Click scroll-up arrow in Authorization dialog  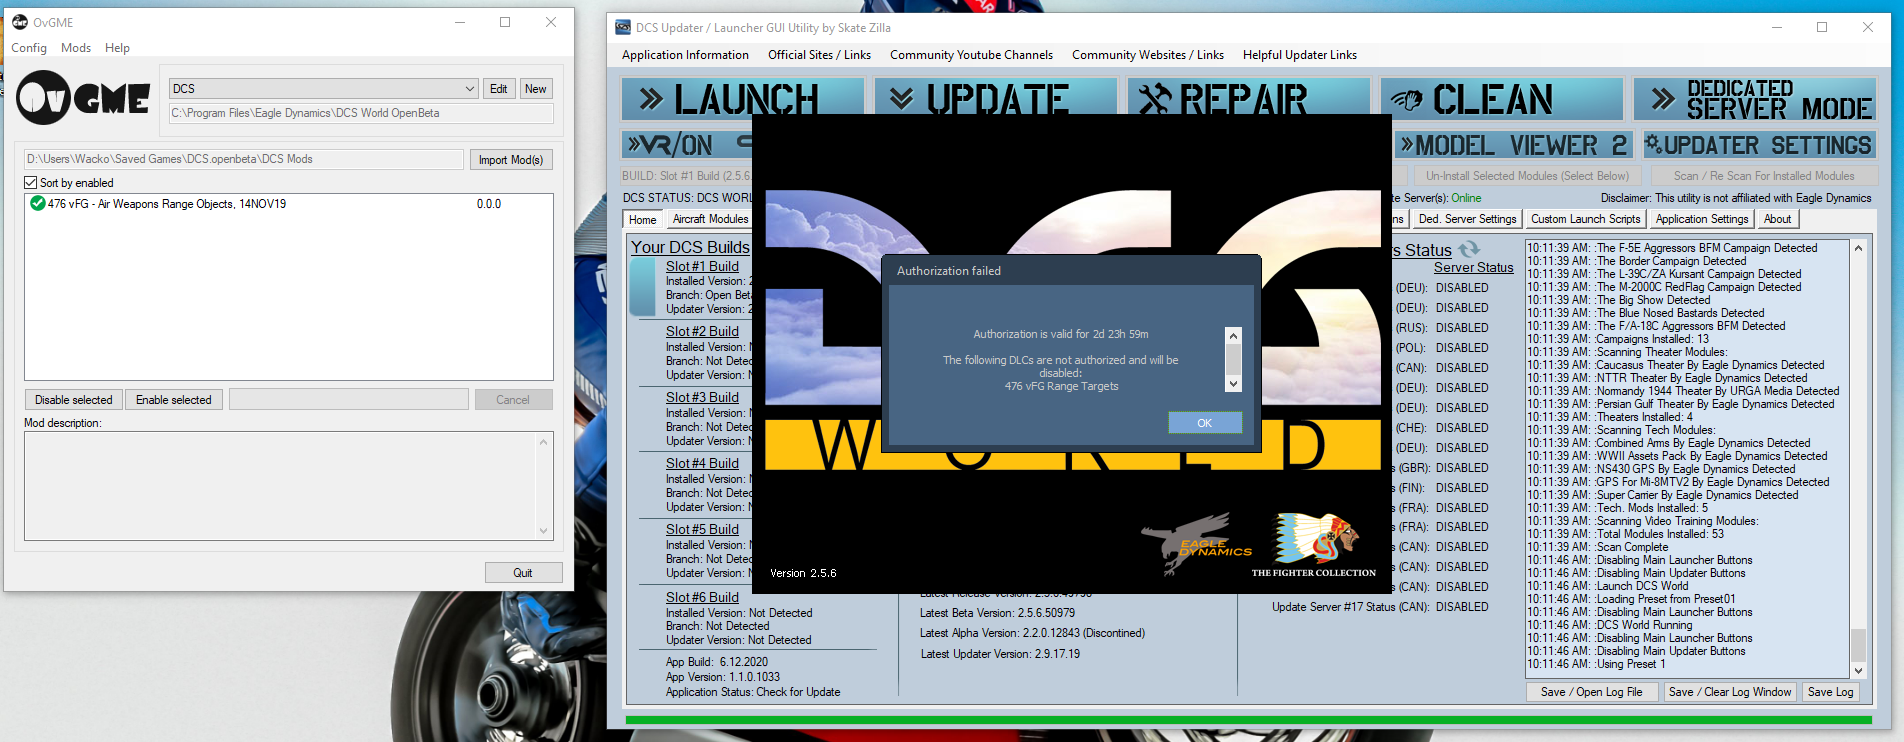(x=1233, y=336)
